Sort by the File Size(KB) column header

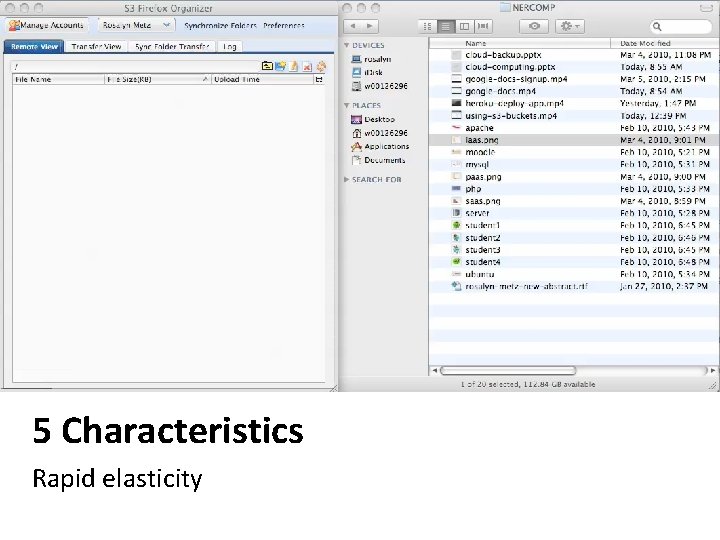click(x=158, y=79)
